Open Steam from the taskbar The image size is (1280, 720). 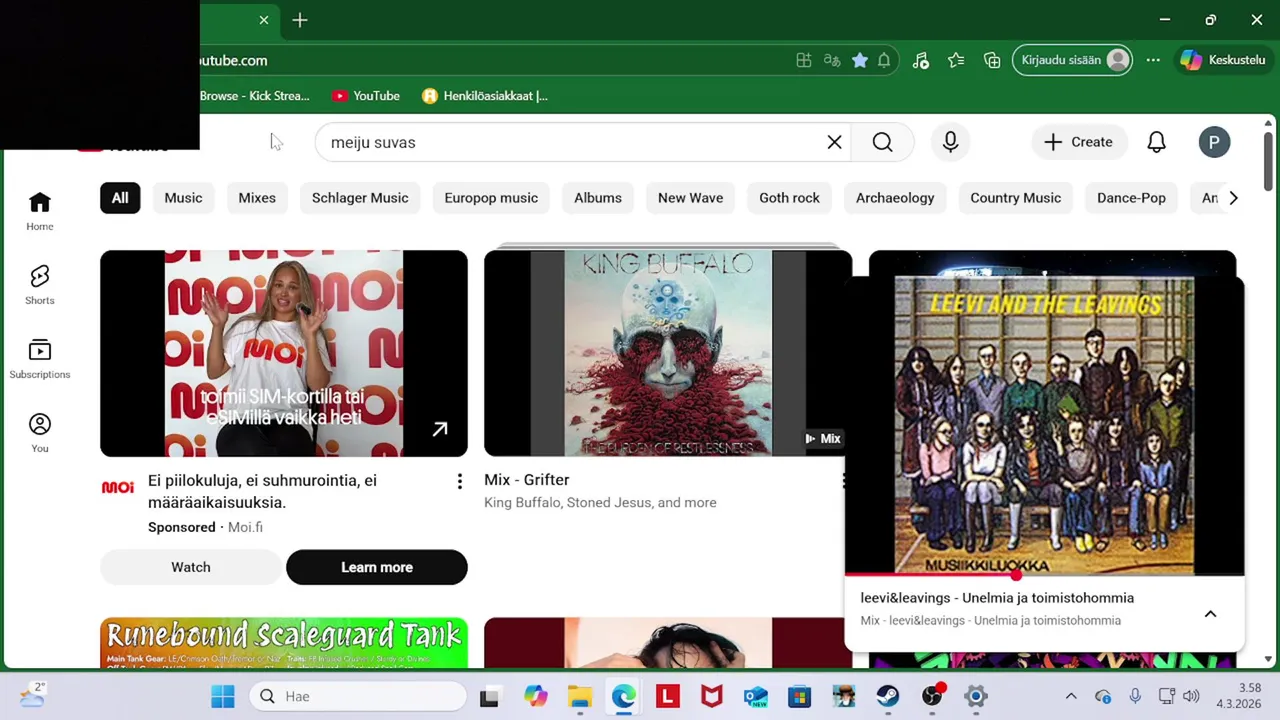pos(888,696)
